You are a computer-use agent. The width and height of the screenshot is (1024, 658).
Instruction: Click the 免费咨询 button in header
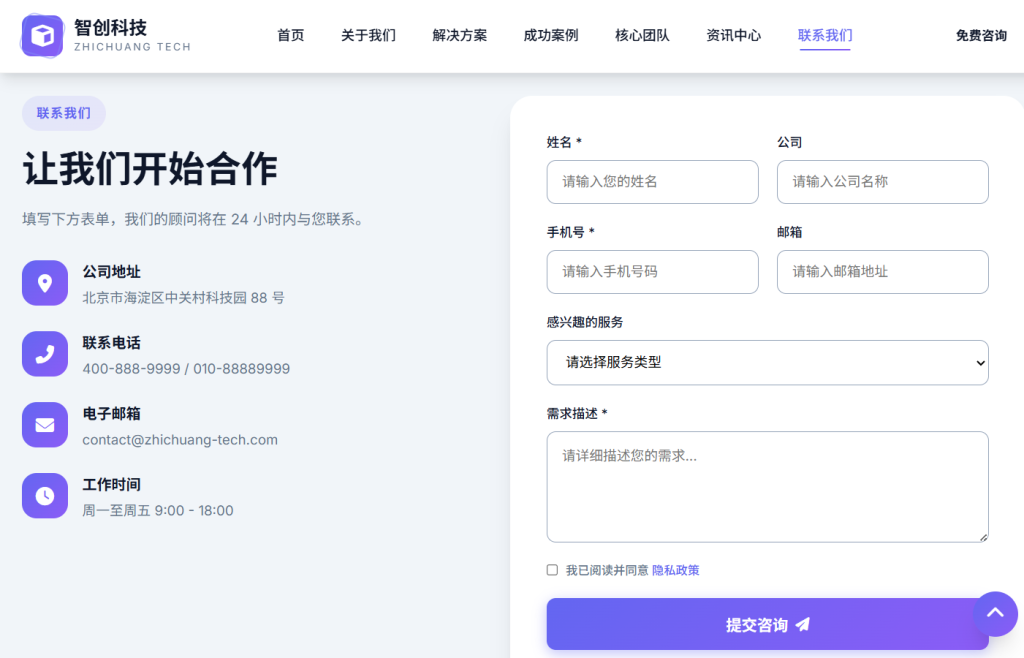tap(980, 36)
